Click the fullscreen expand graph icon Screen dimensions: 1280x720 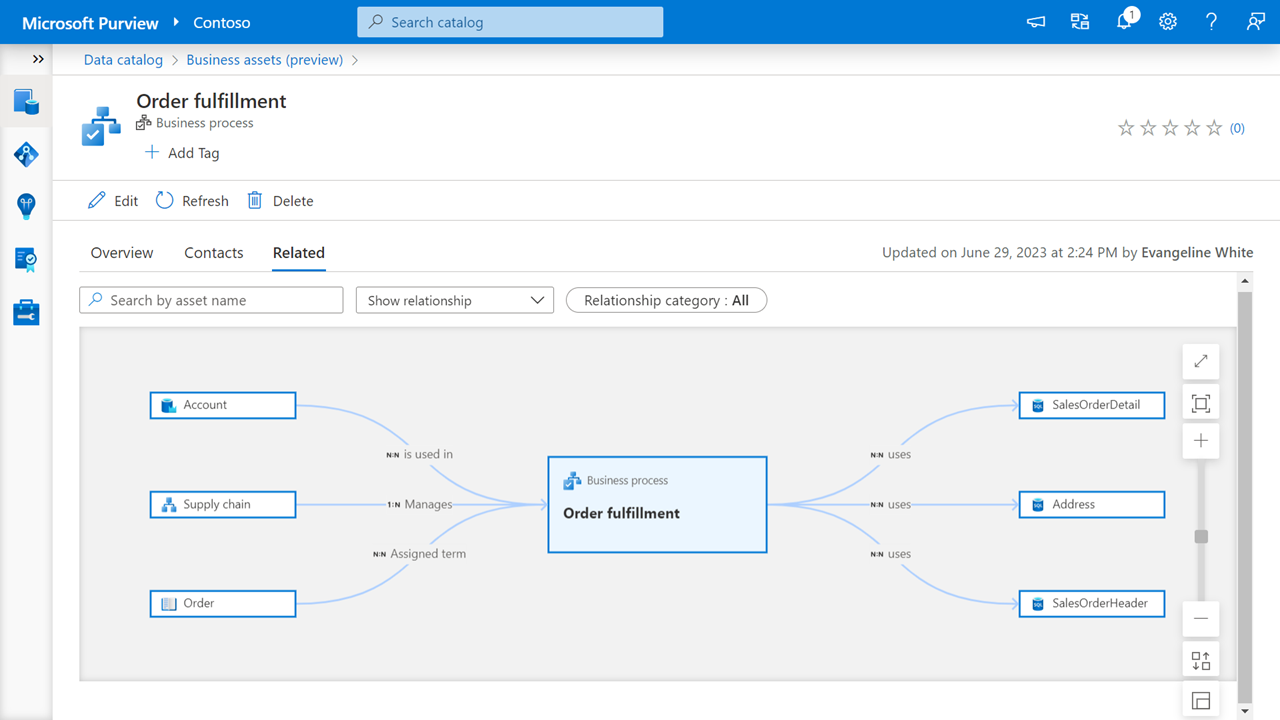click(1200, 361)
